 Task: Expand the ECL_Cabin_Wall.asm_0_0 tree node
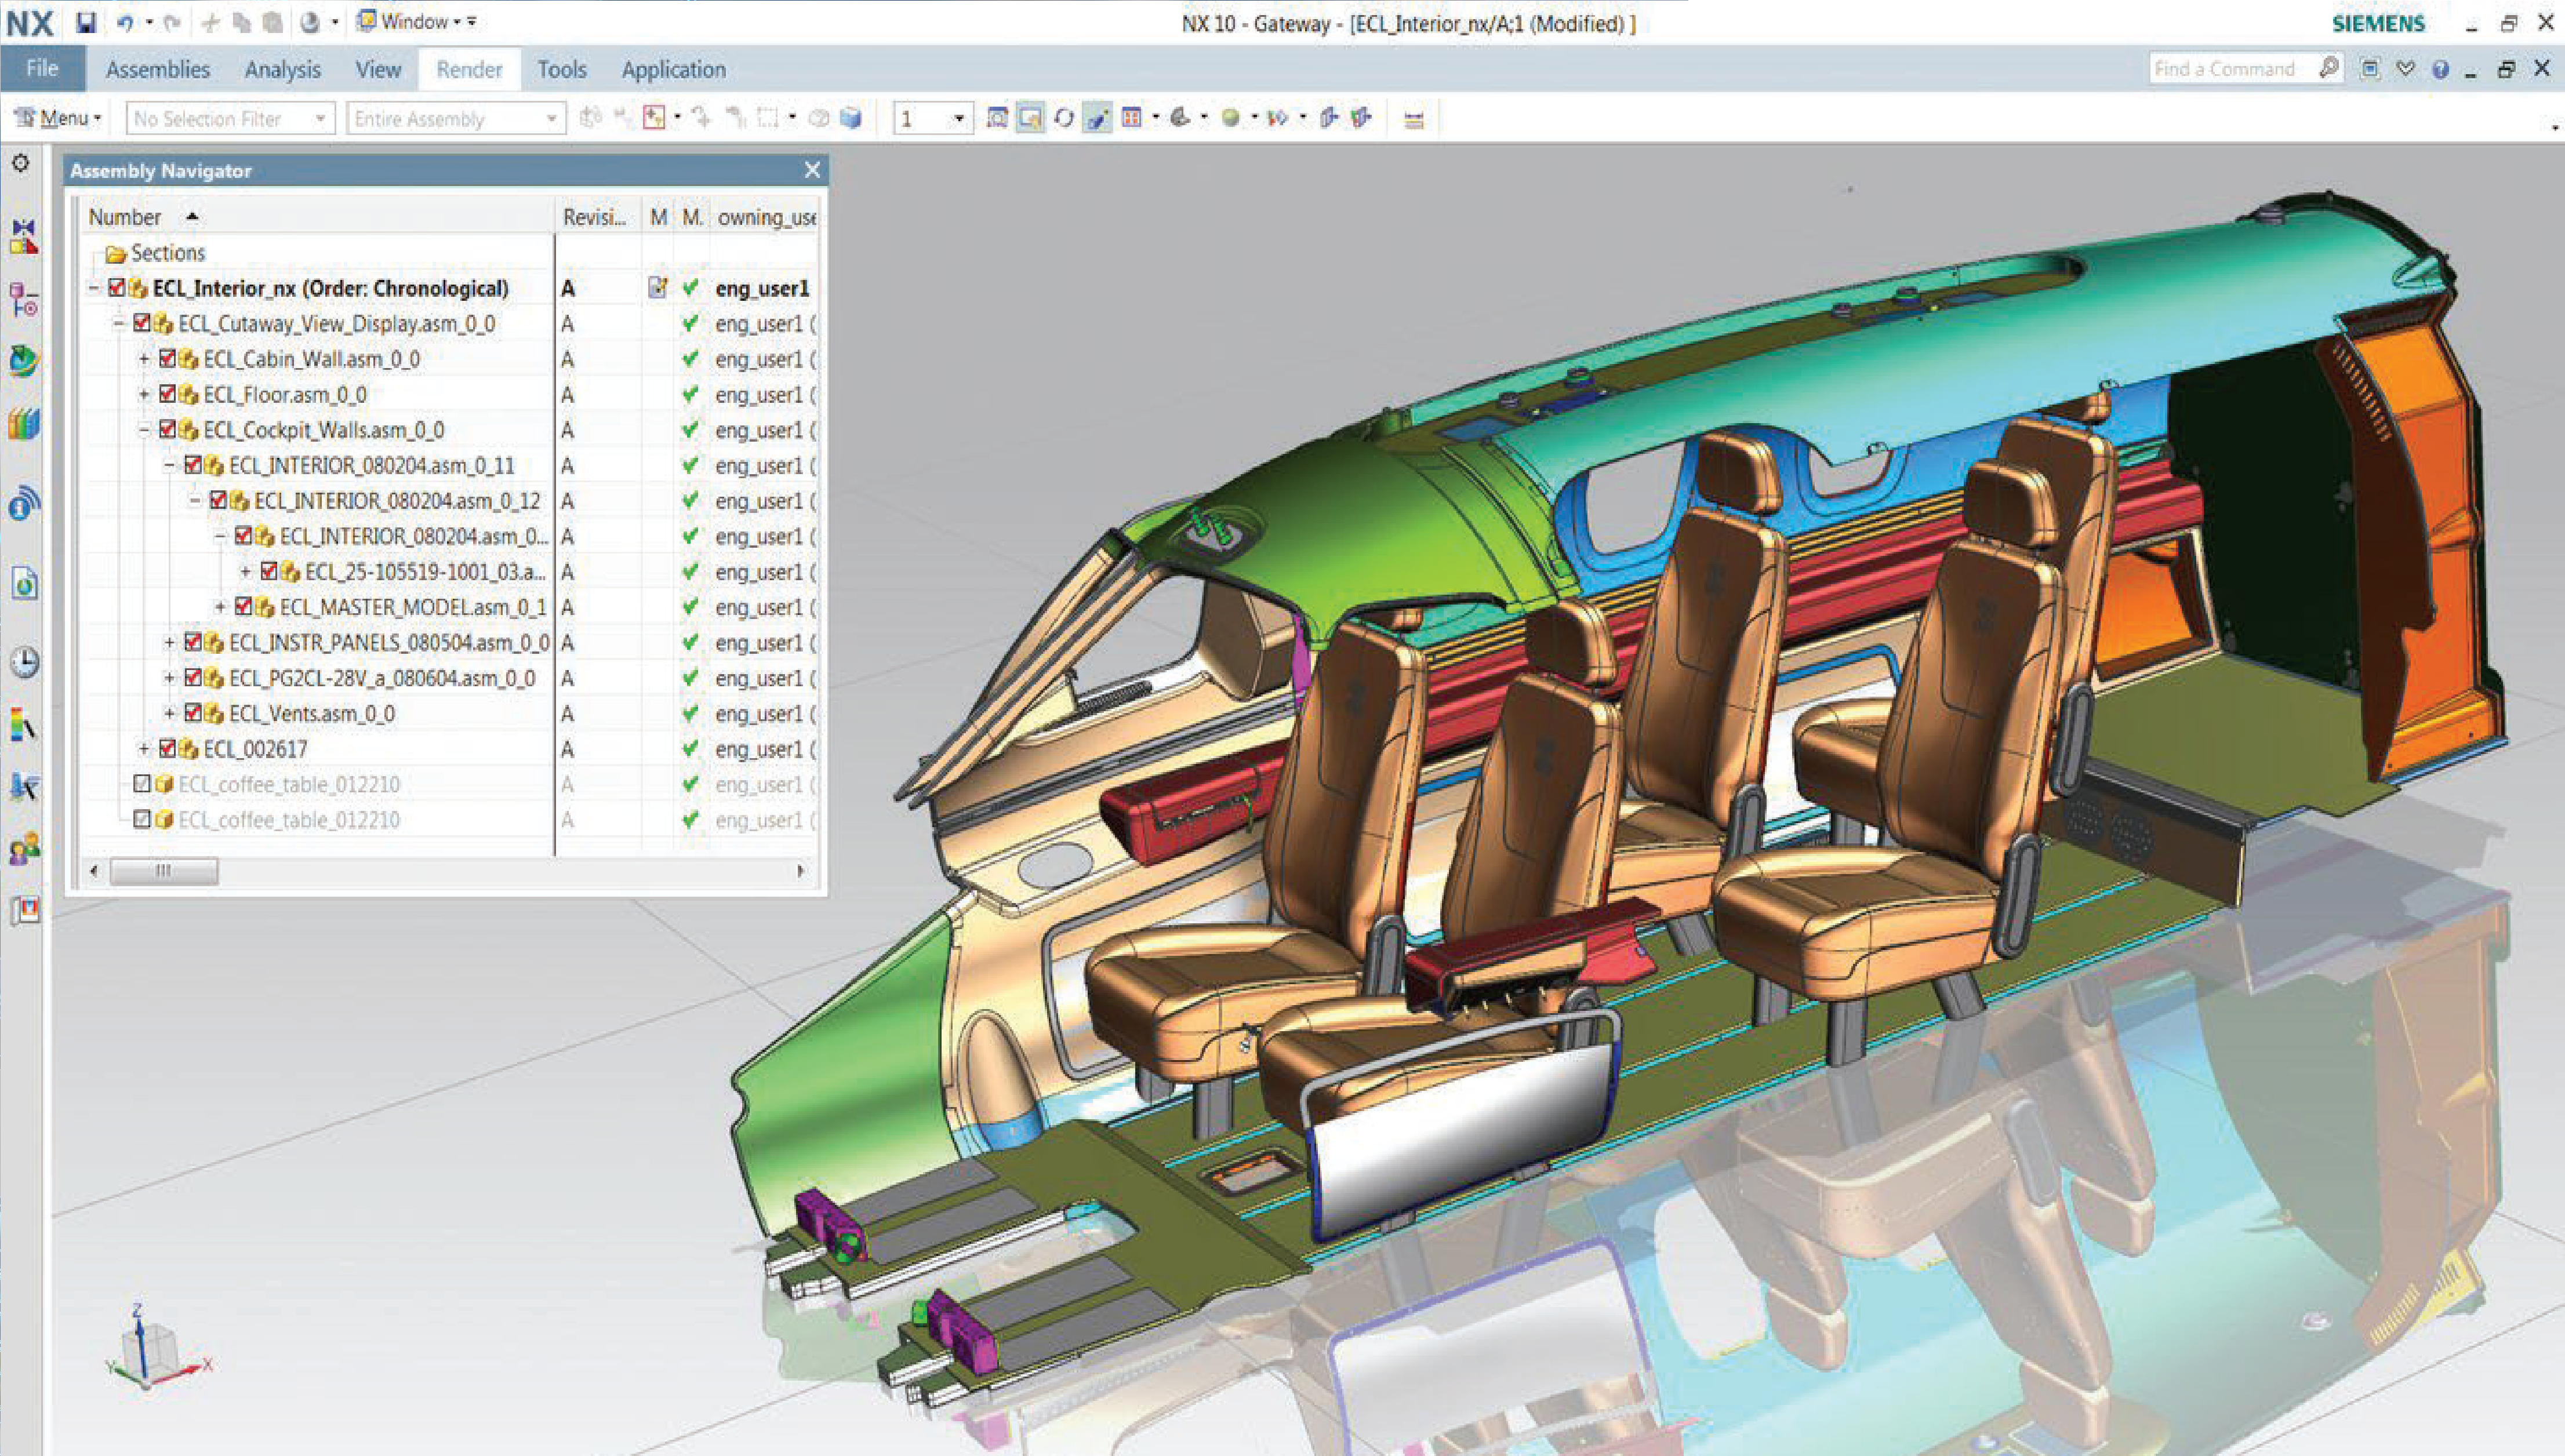pos(144,359)
